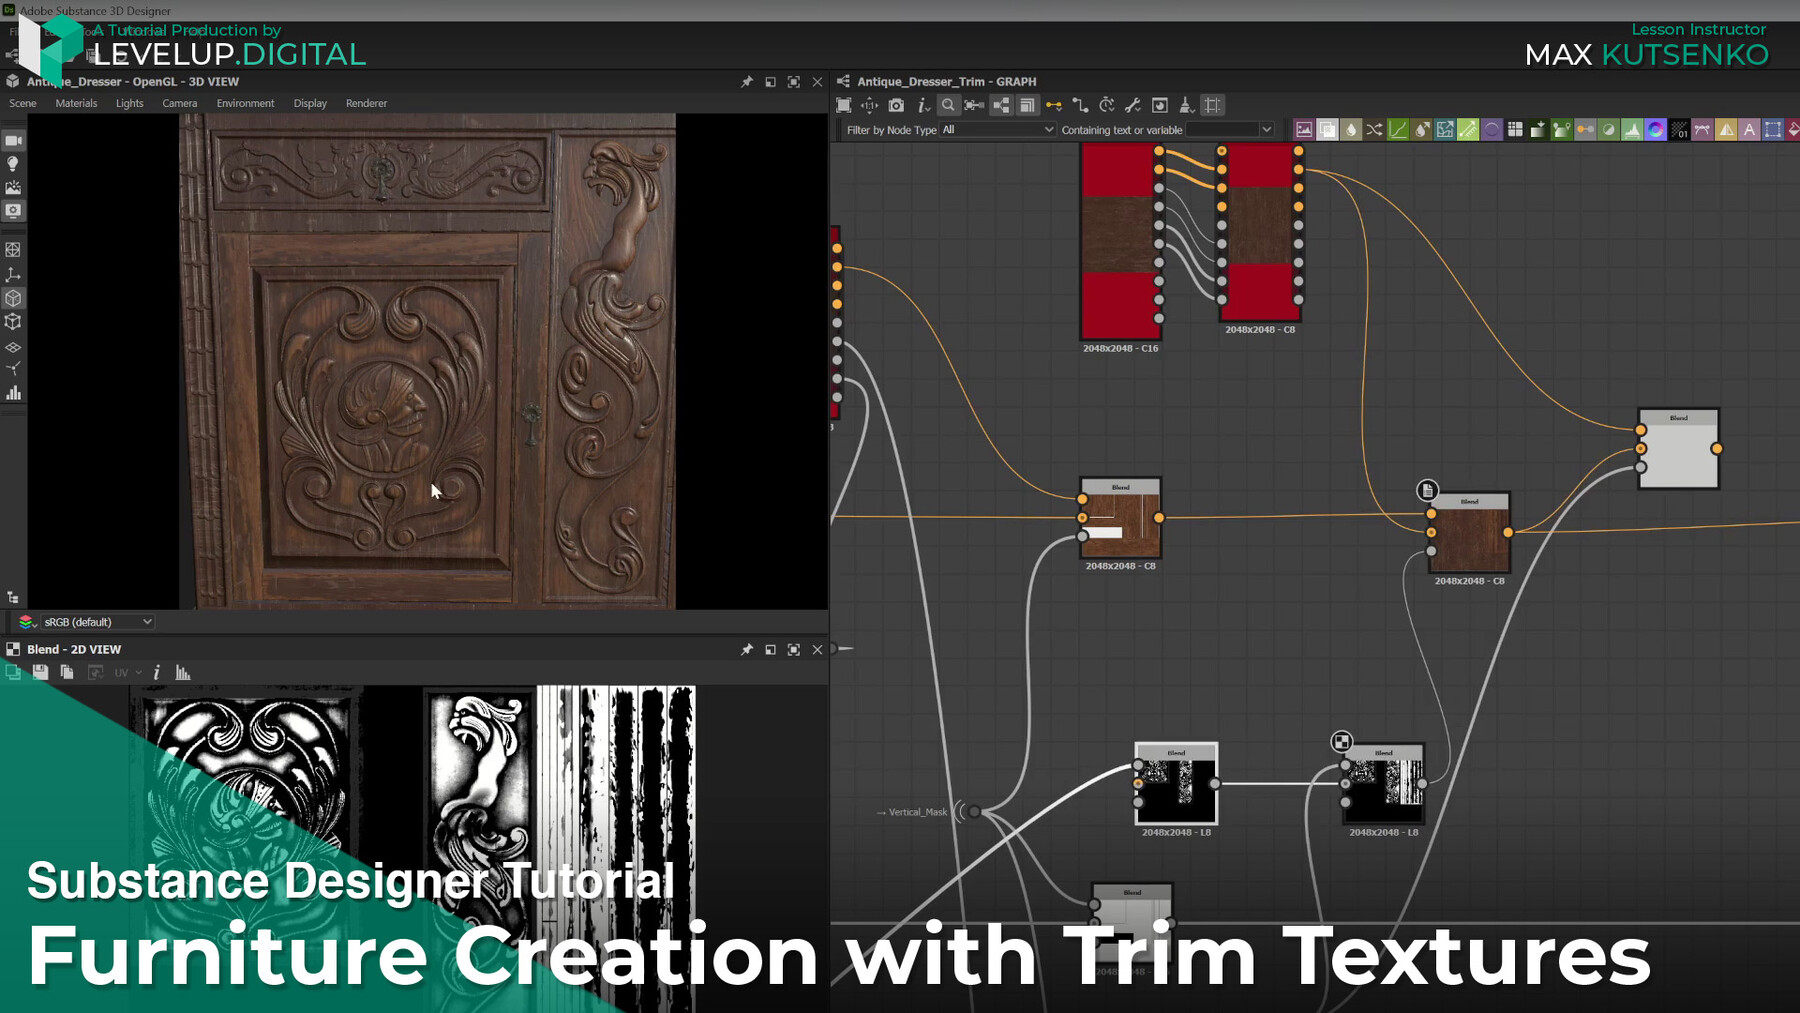Screen dimensions: 1800x1013
Task: Open the Filter by Node Type dropdown
Action: click(998, 130)
